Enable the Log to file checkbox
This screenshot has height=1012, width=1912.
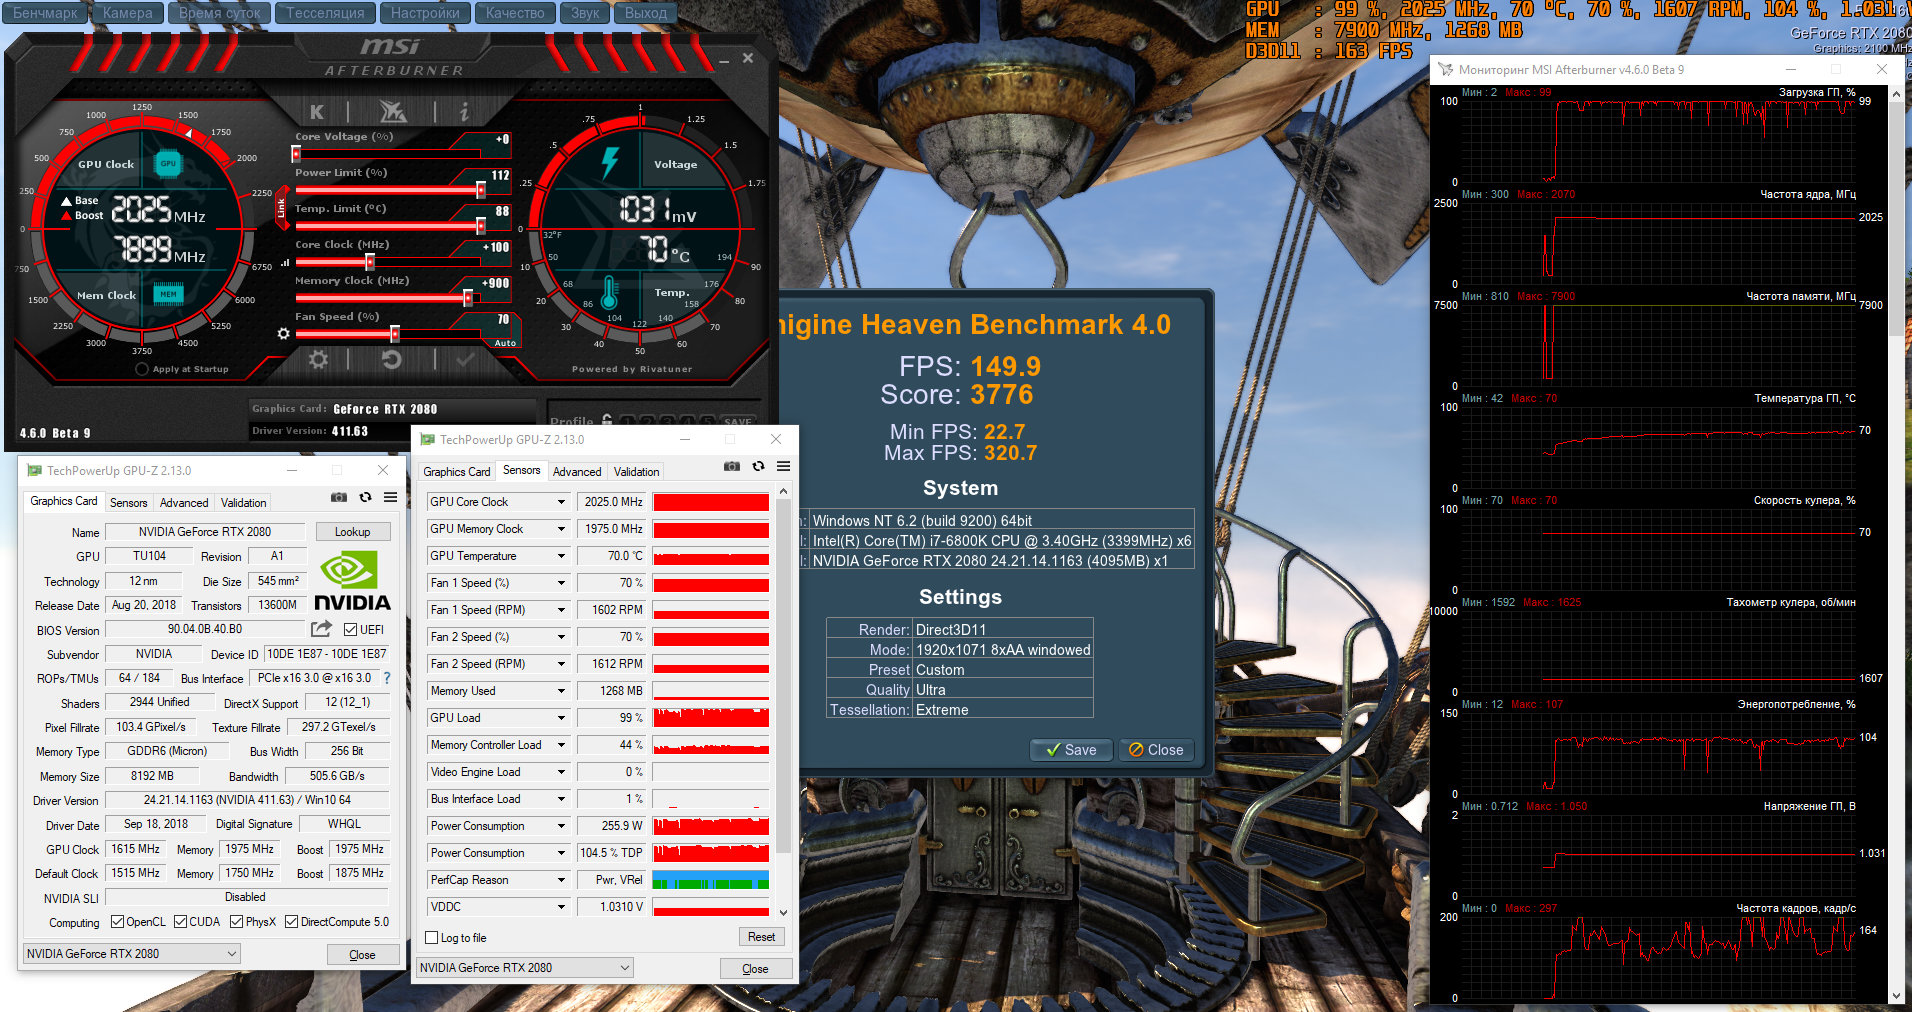pos(432,938)
